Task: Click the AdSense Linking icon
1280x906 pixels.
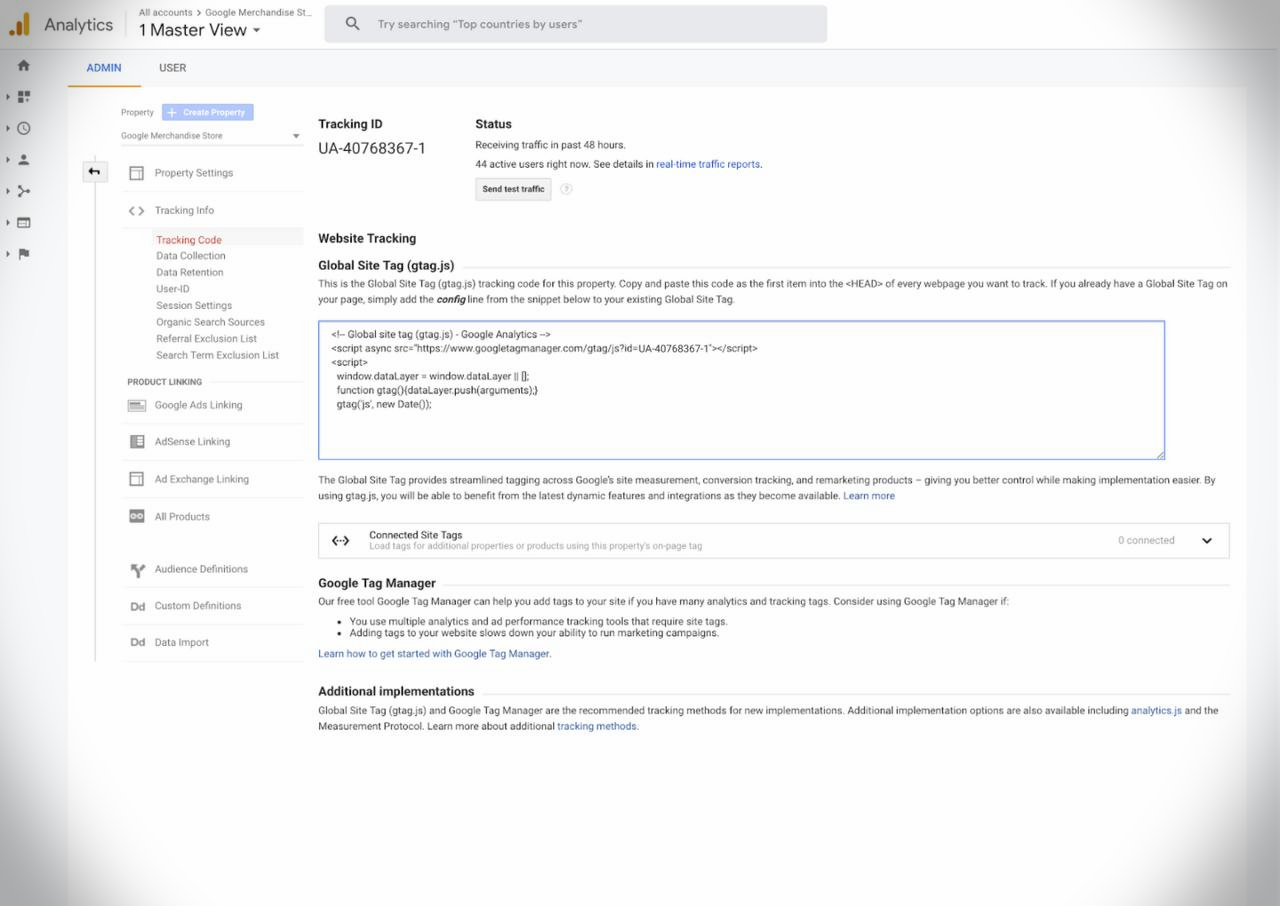Action: click(x=137, y=442)
